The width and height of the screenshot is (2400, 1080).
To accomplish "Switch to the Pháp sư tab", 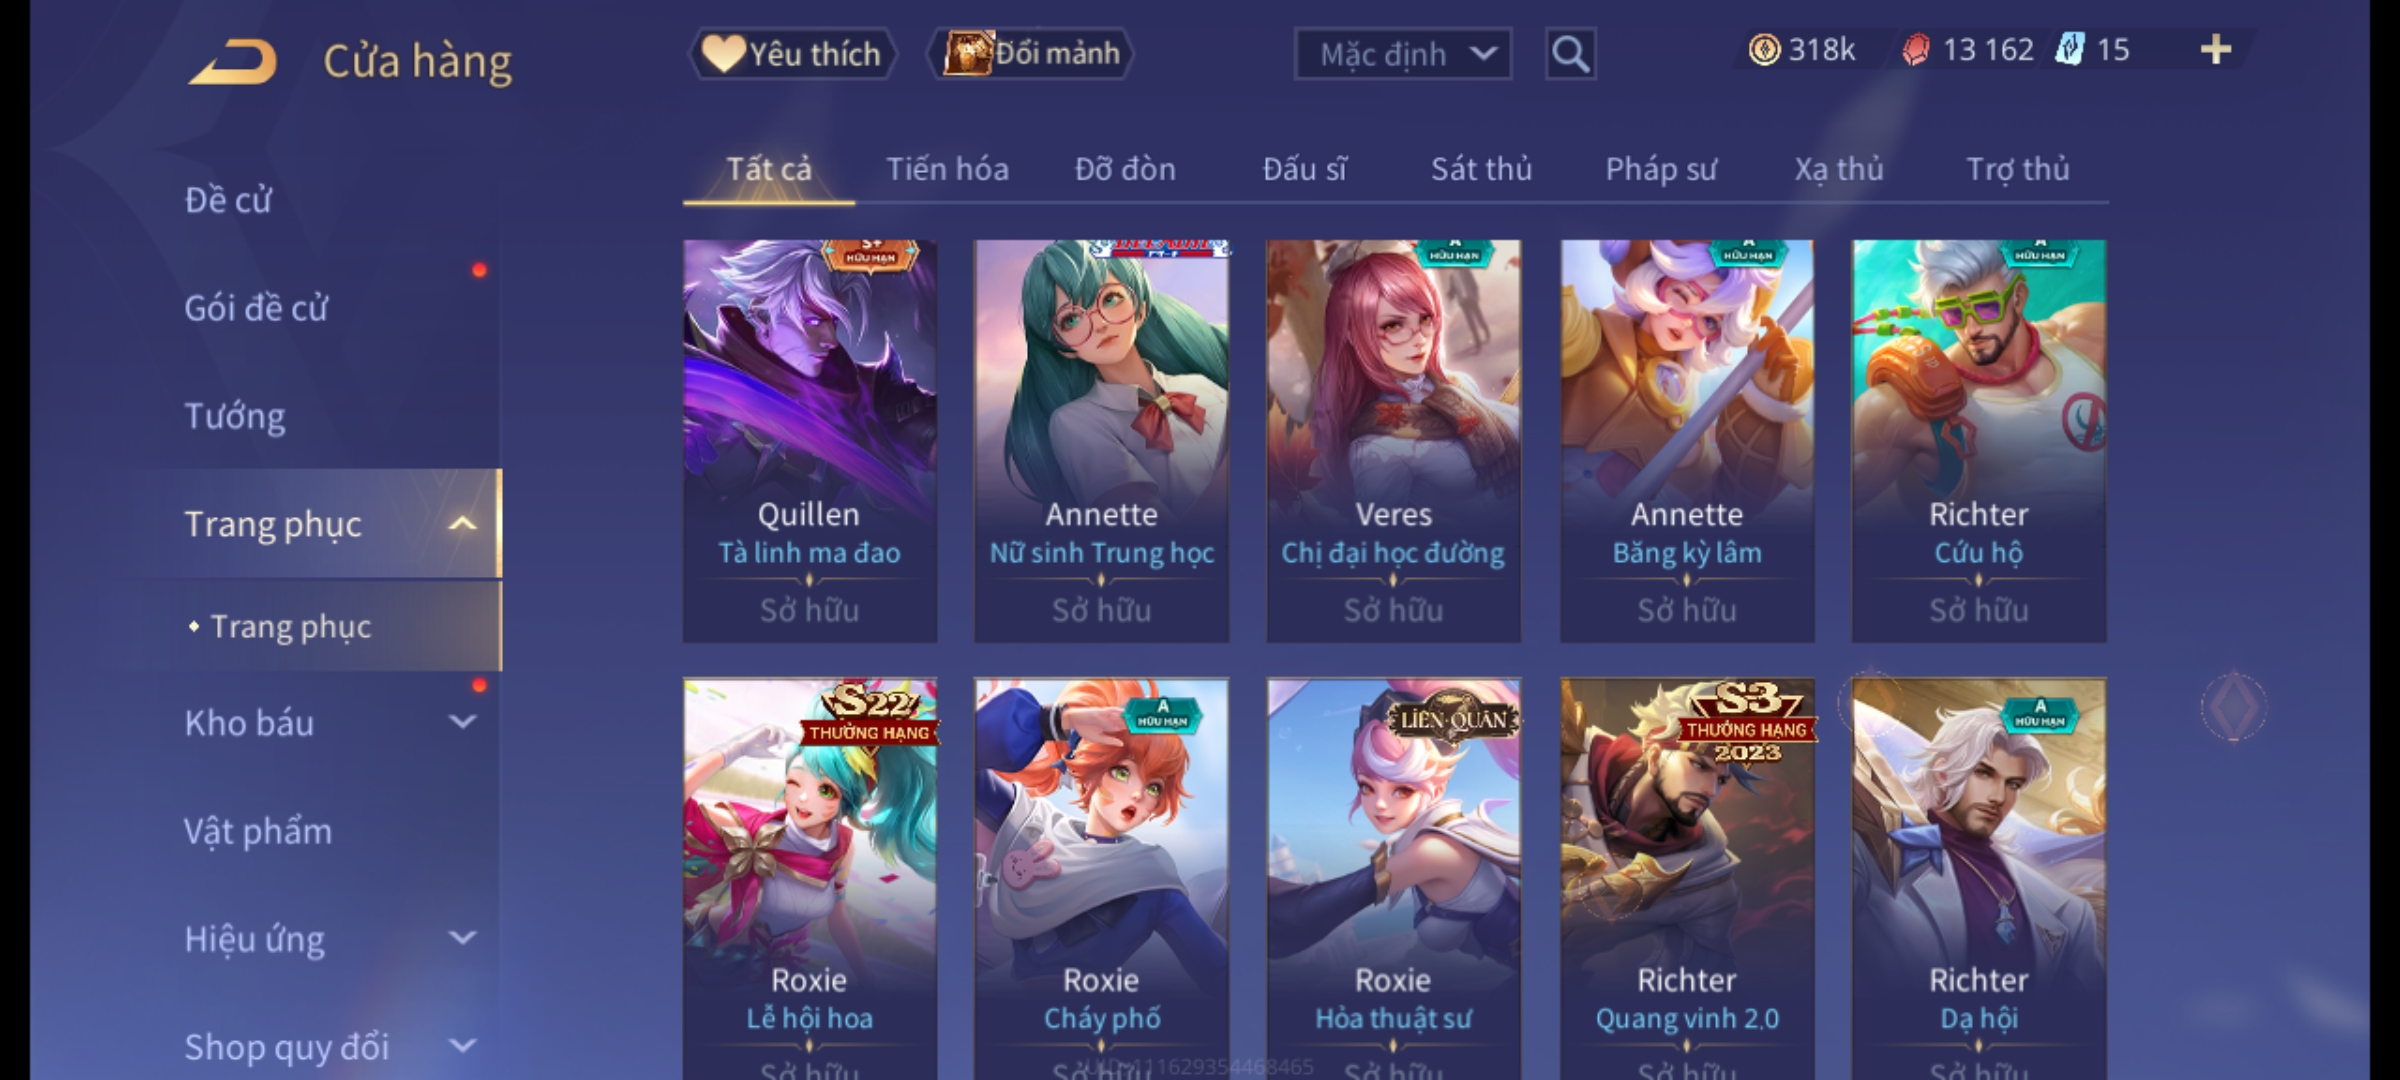I will 1661,169.
